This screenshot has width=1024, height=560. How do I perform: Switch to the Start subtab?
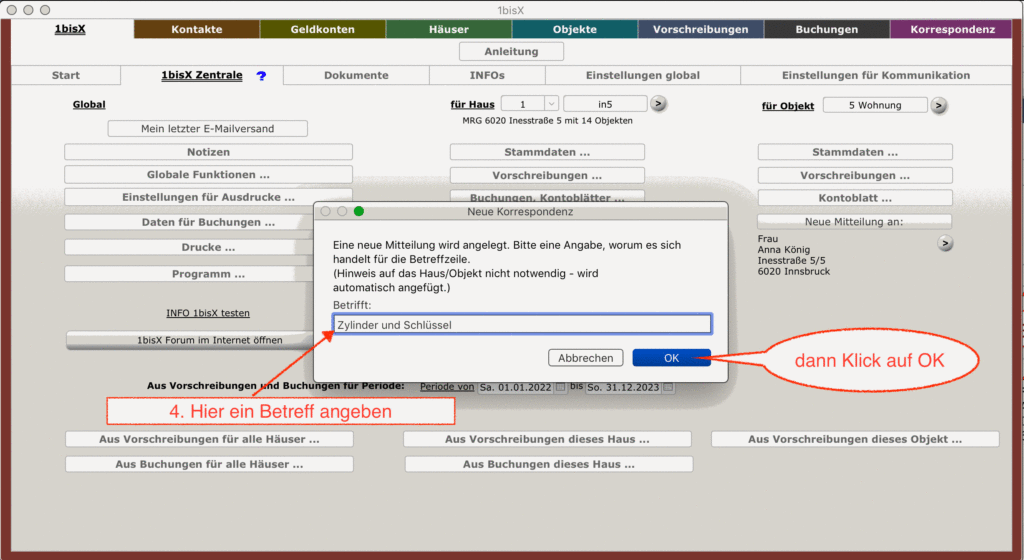(66, 75)
